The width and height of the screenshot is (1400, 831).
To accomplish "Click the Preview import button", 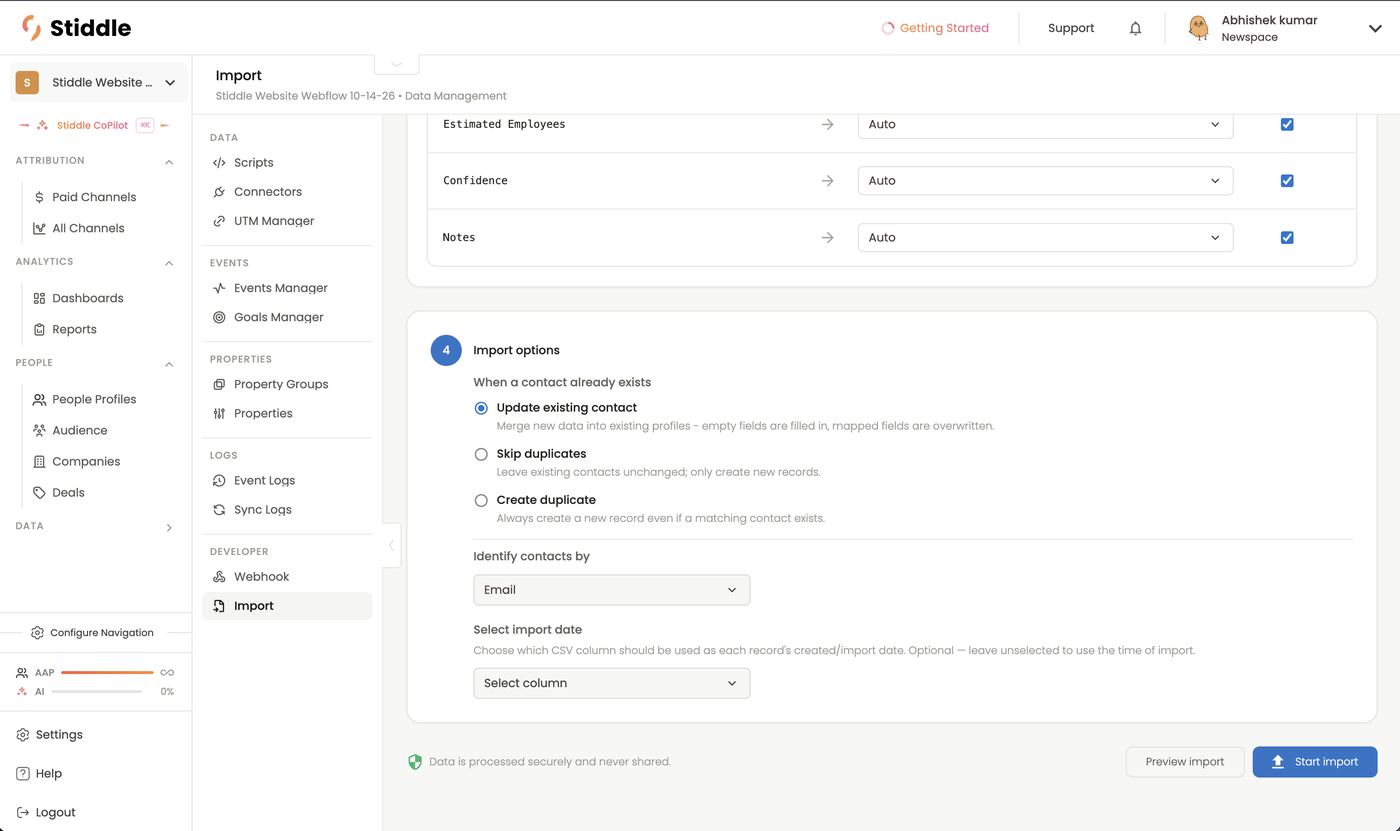I will click(x=1185, y=762).
